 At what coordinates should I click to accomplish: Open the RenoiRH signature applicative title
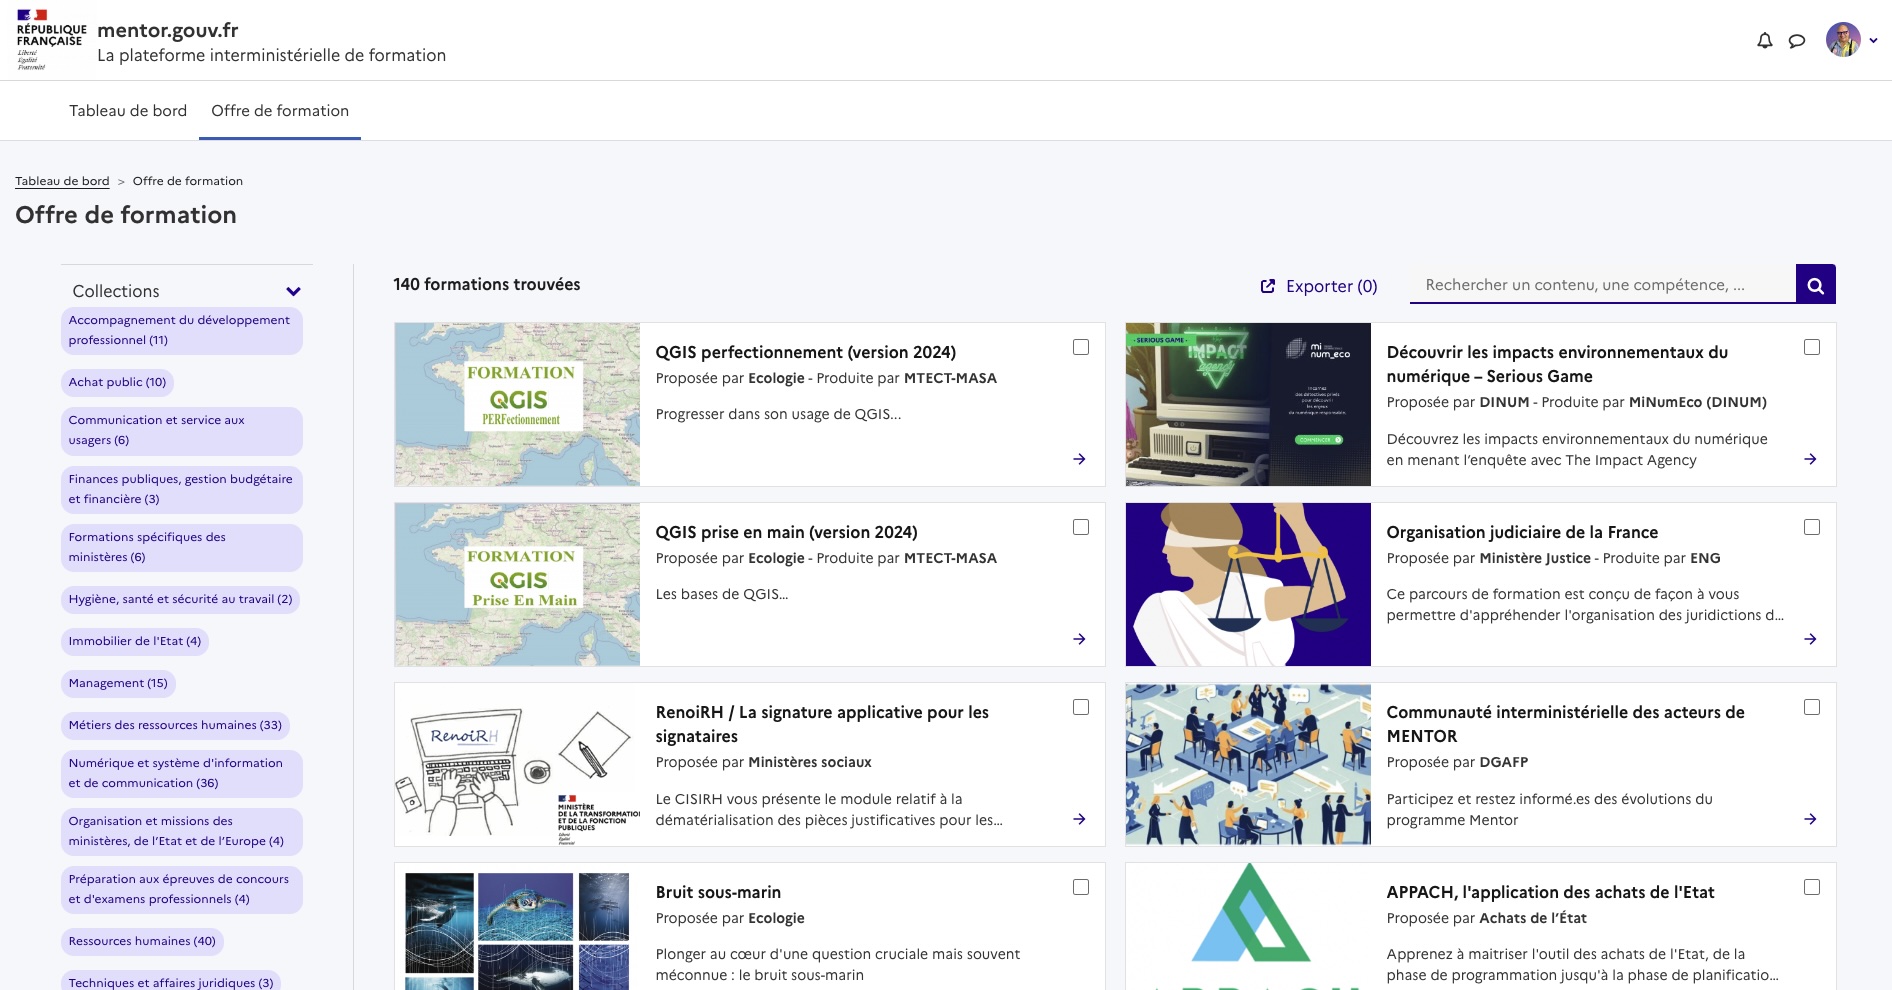822,724
